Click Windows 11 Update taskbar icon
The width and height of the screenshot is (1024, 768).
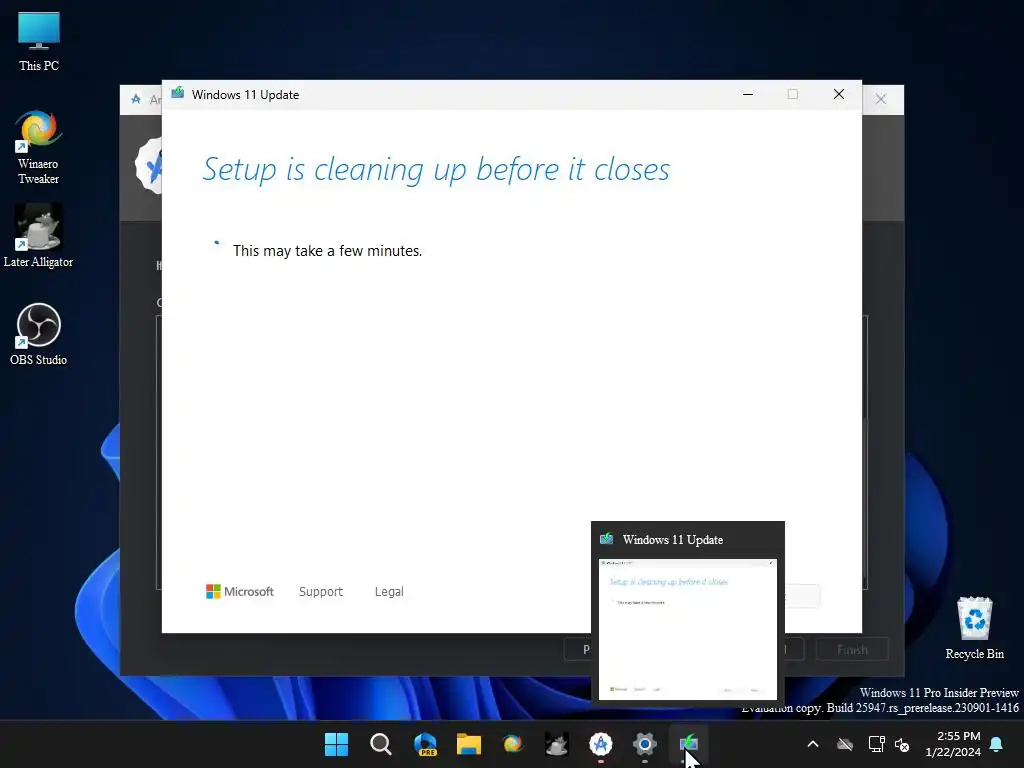tap(688, 744)
